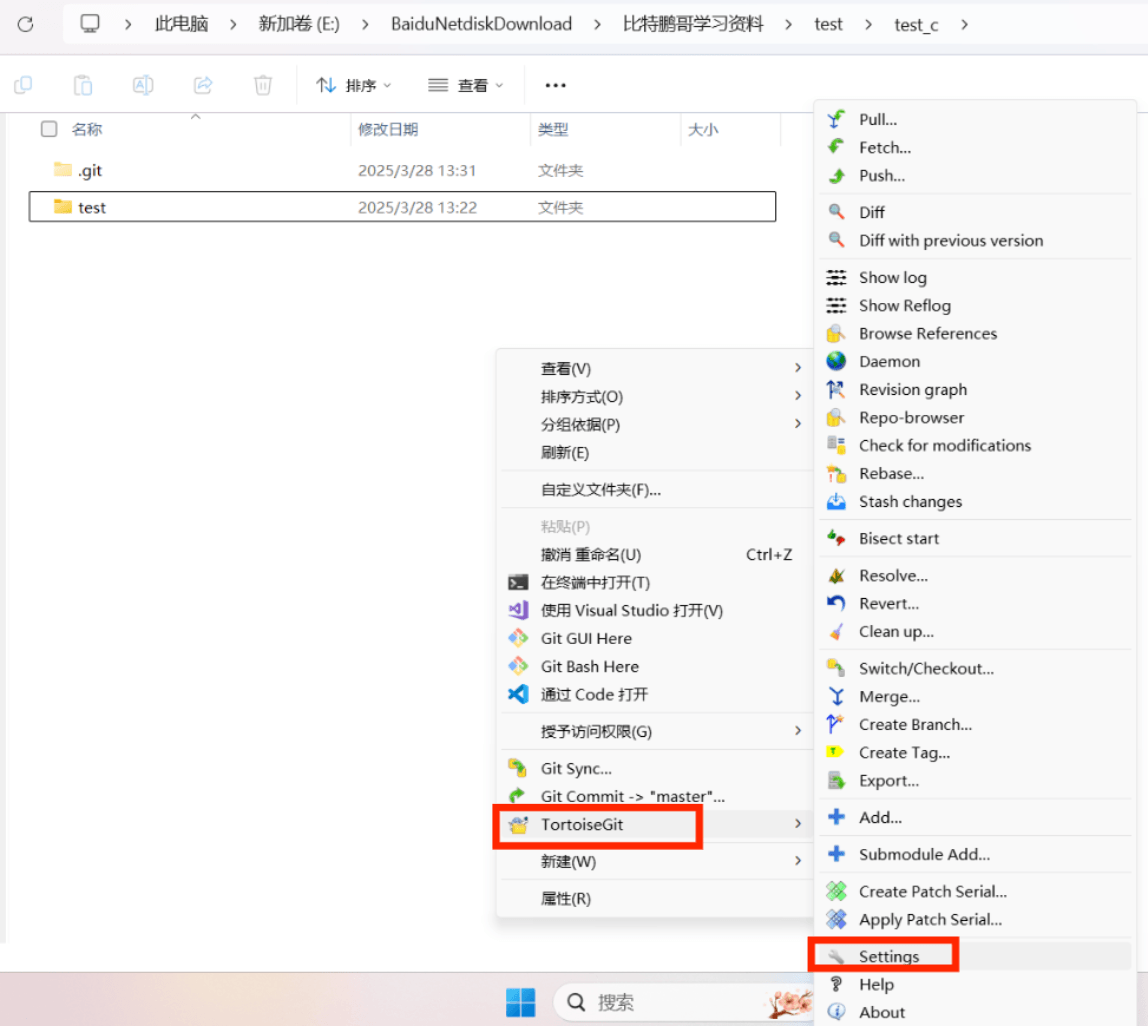The width and height of the screenshot is (1148, 1026).
Task: Click the Create Tag yellow icon
Action: tap(835, 752)
